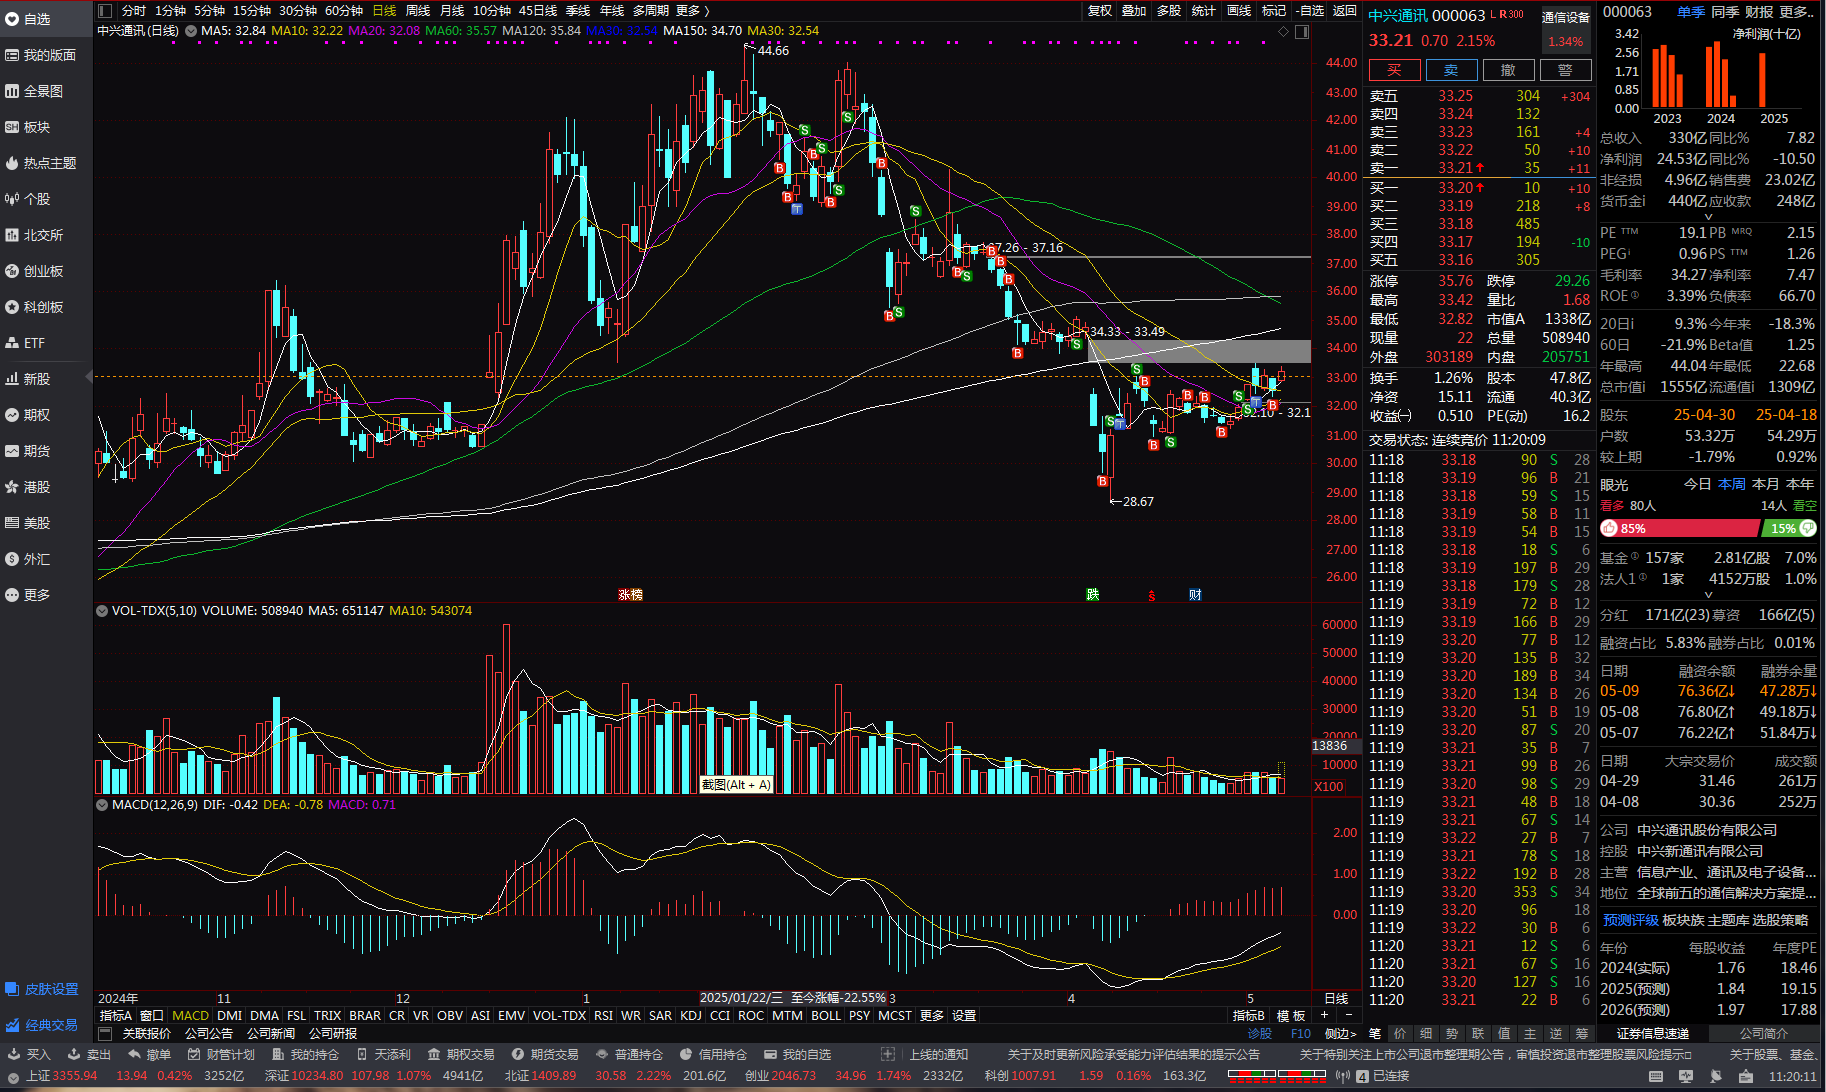The width and height of the screenshot is (1826, 1092).
Task: Open 财管计划 in bottom toolbar
Action: coord(220,1054)
